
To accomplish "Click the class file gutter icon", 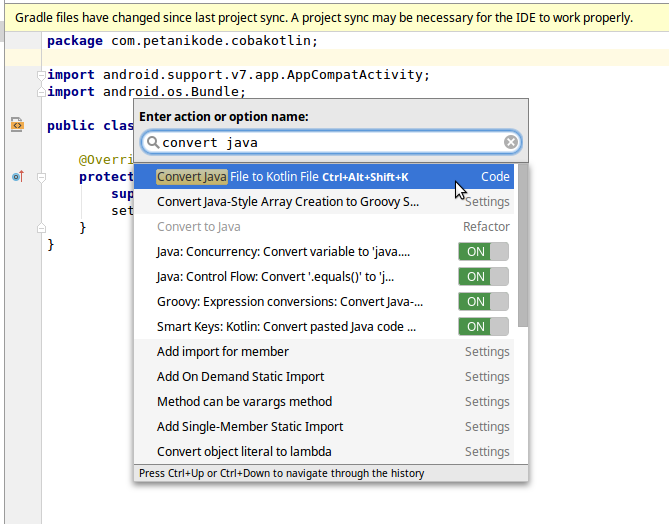I will (17, 125).
